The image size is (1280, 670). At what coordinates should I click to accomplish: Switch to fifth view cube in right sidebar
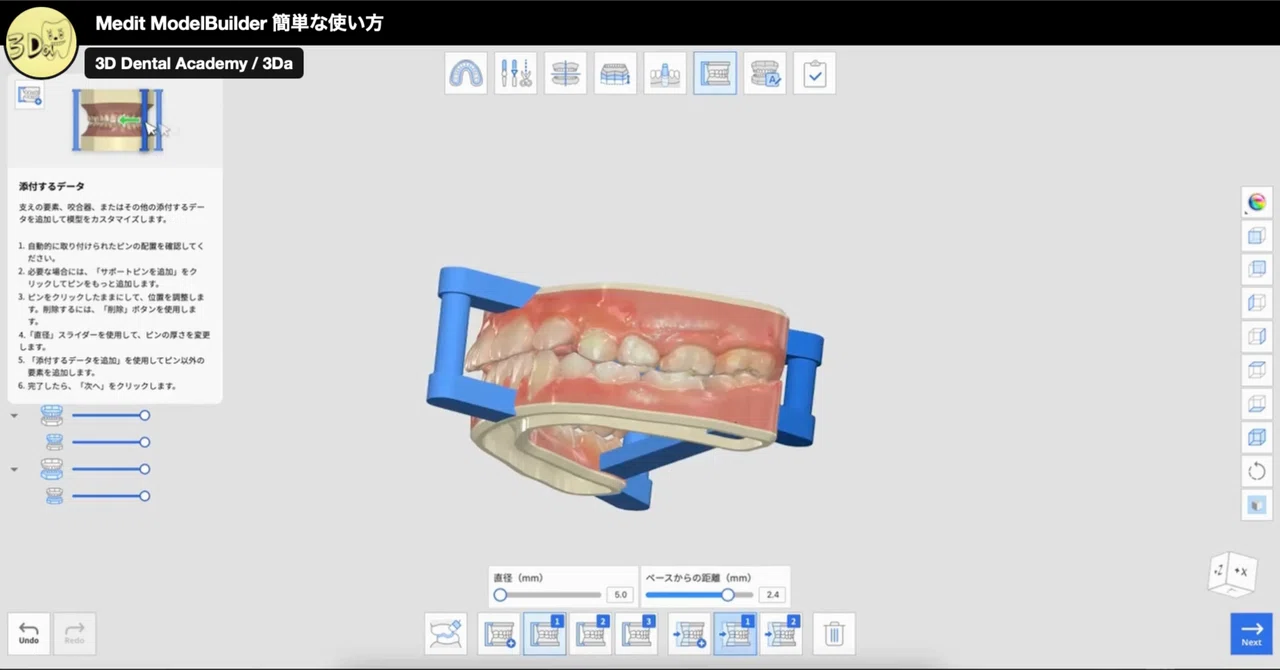pyautogui.click(x=1257, y=370)
